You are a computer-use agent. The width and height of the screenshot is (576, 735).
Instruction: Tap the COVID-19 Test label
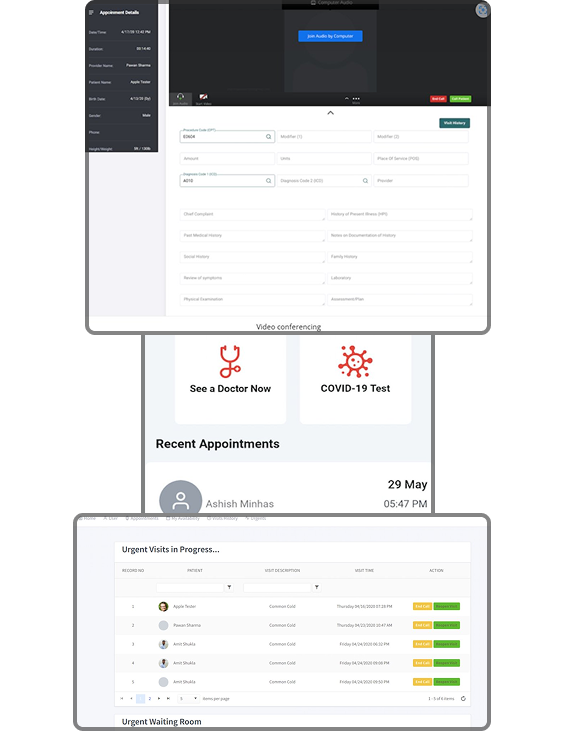pos(355,389)
